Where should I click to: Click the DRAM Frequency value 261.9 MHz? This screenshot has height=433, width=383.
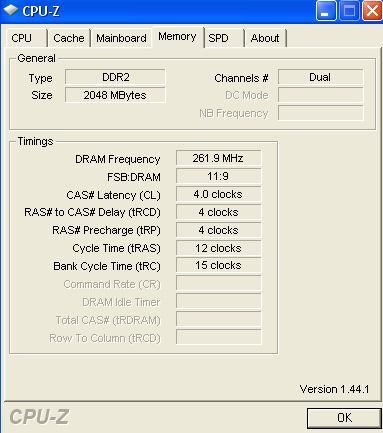[218, 158]
